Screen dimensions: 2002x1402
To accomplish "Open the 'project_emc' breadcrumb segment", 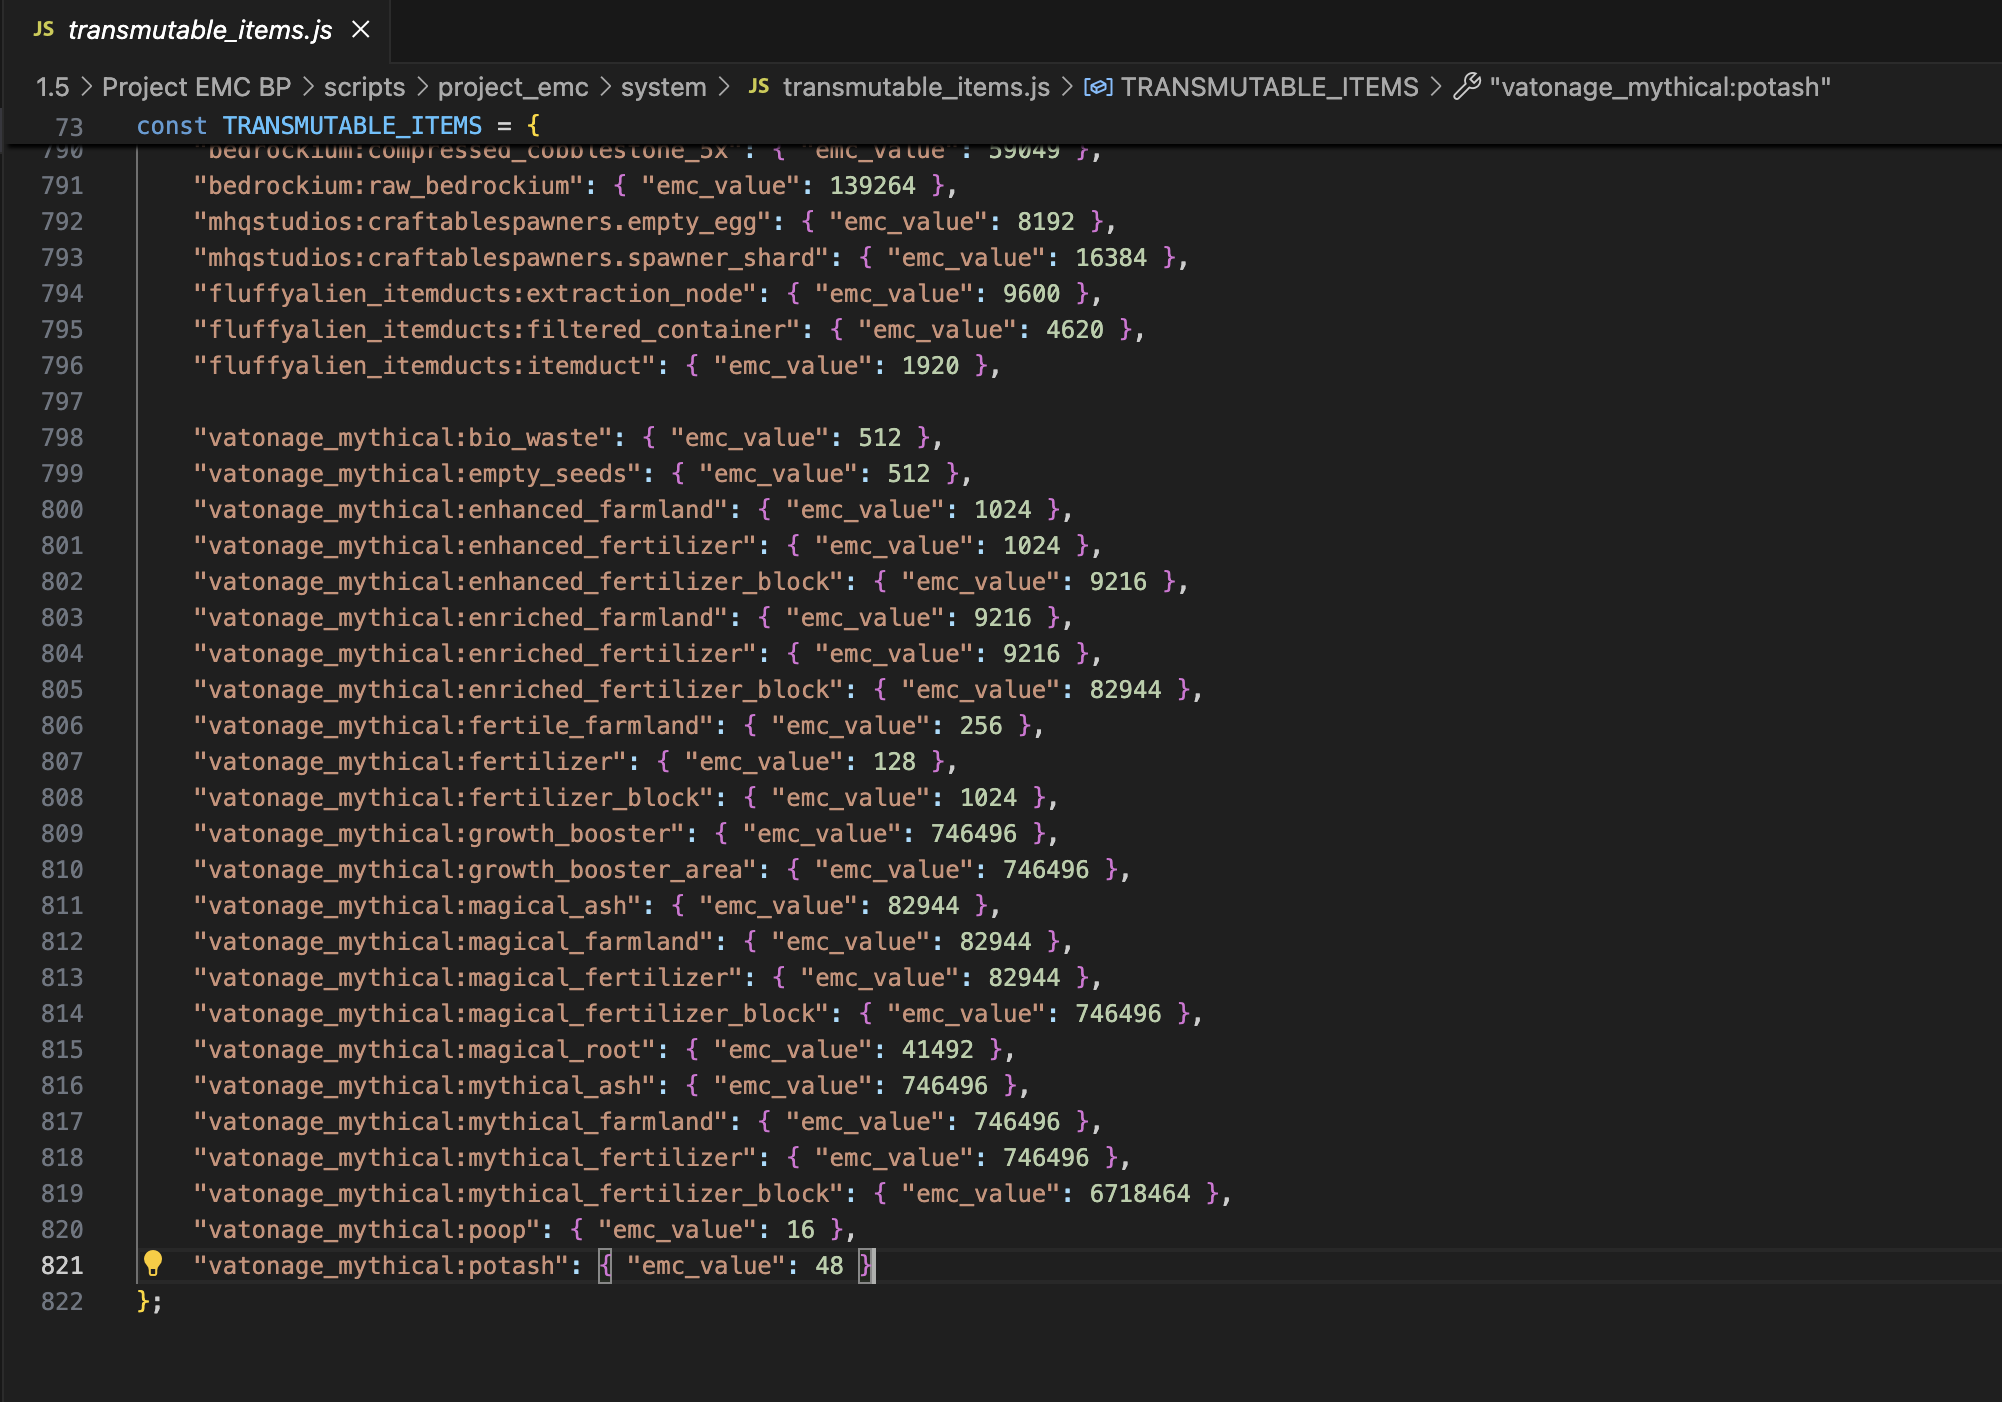I will point(512,87).
